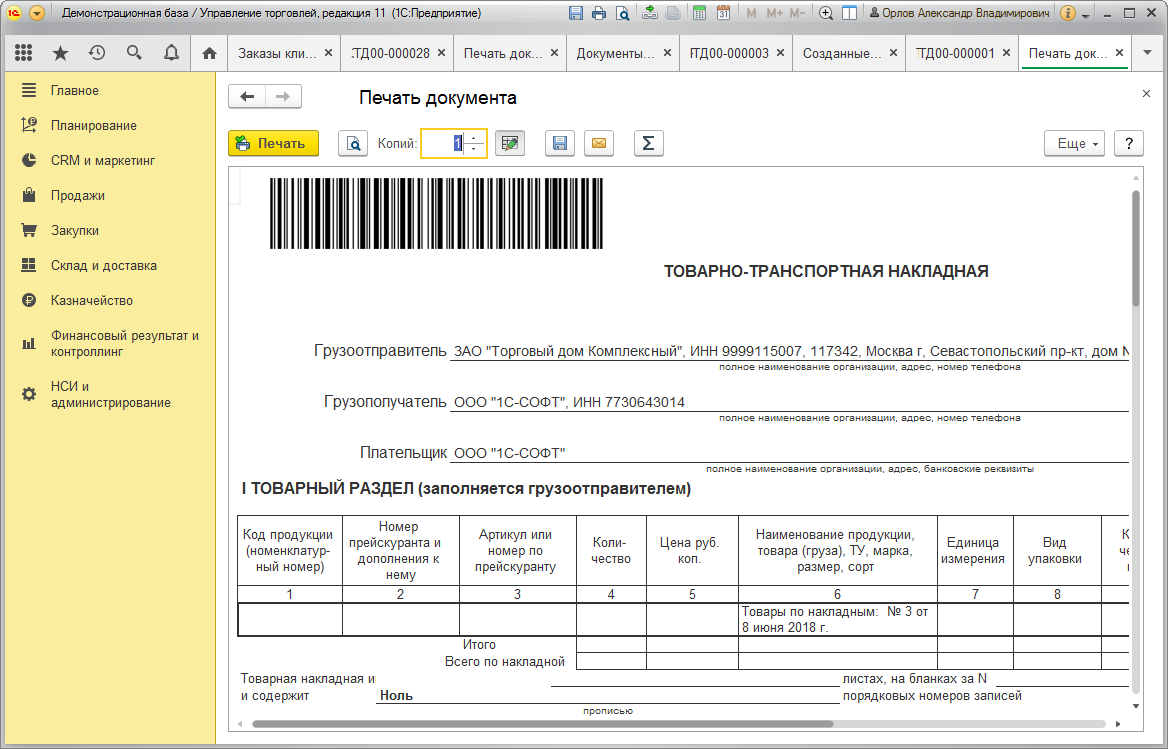Click the zoom magnifier icon in the title bar
Screen dimensions: 1168x749
(x=826, y=13)
